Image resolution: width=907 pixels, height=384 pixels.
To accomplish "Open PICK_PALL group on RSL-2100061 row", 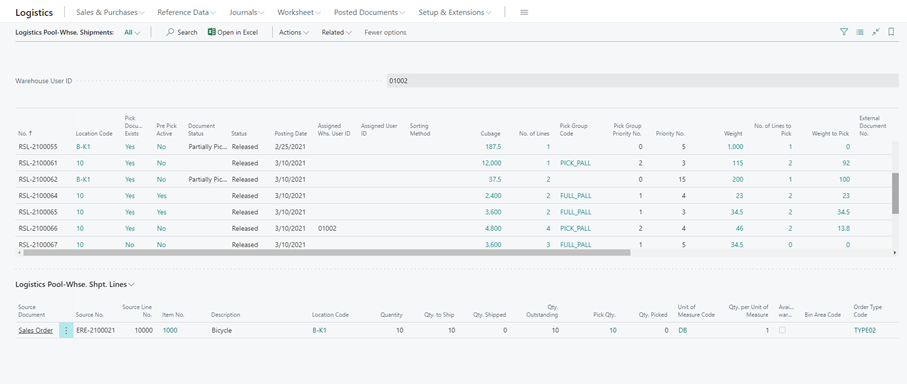I will [576, 163].
